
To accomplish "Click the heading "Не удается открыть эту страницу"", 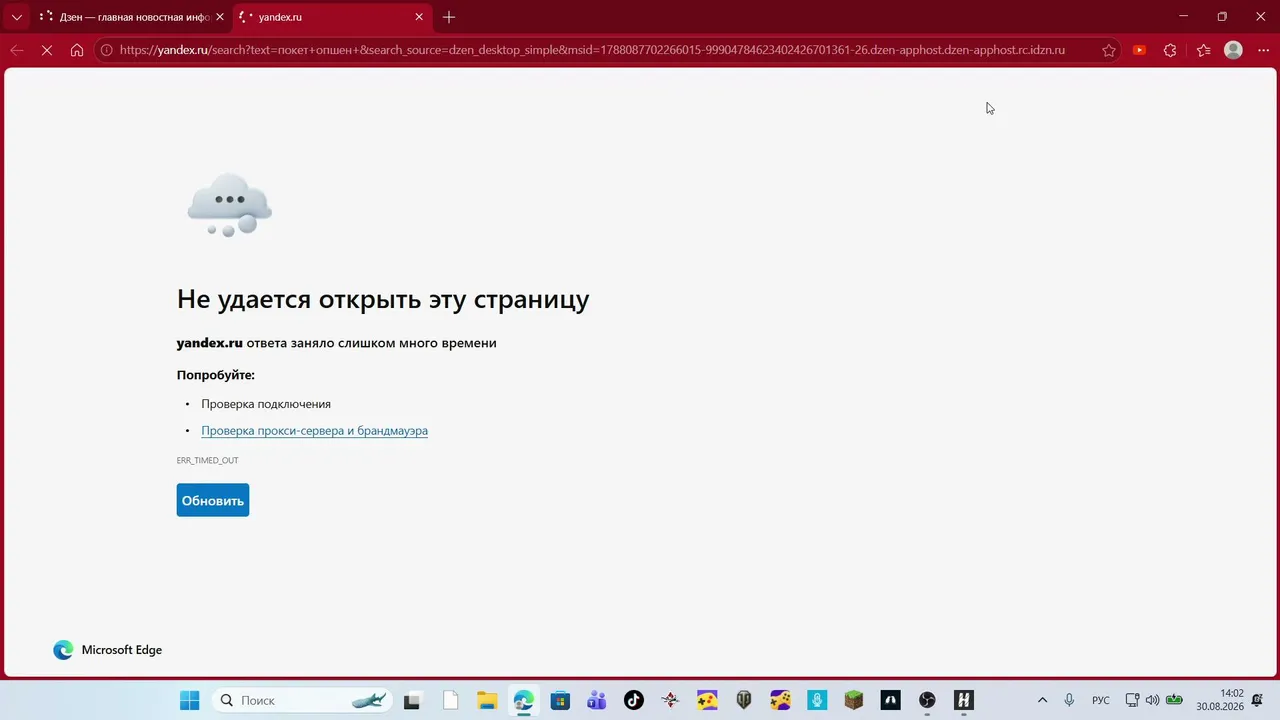I will pos(383,299).
